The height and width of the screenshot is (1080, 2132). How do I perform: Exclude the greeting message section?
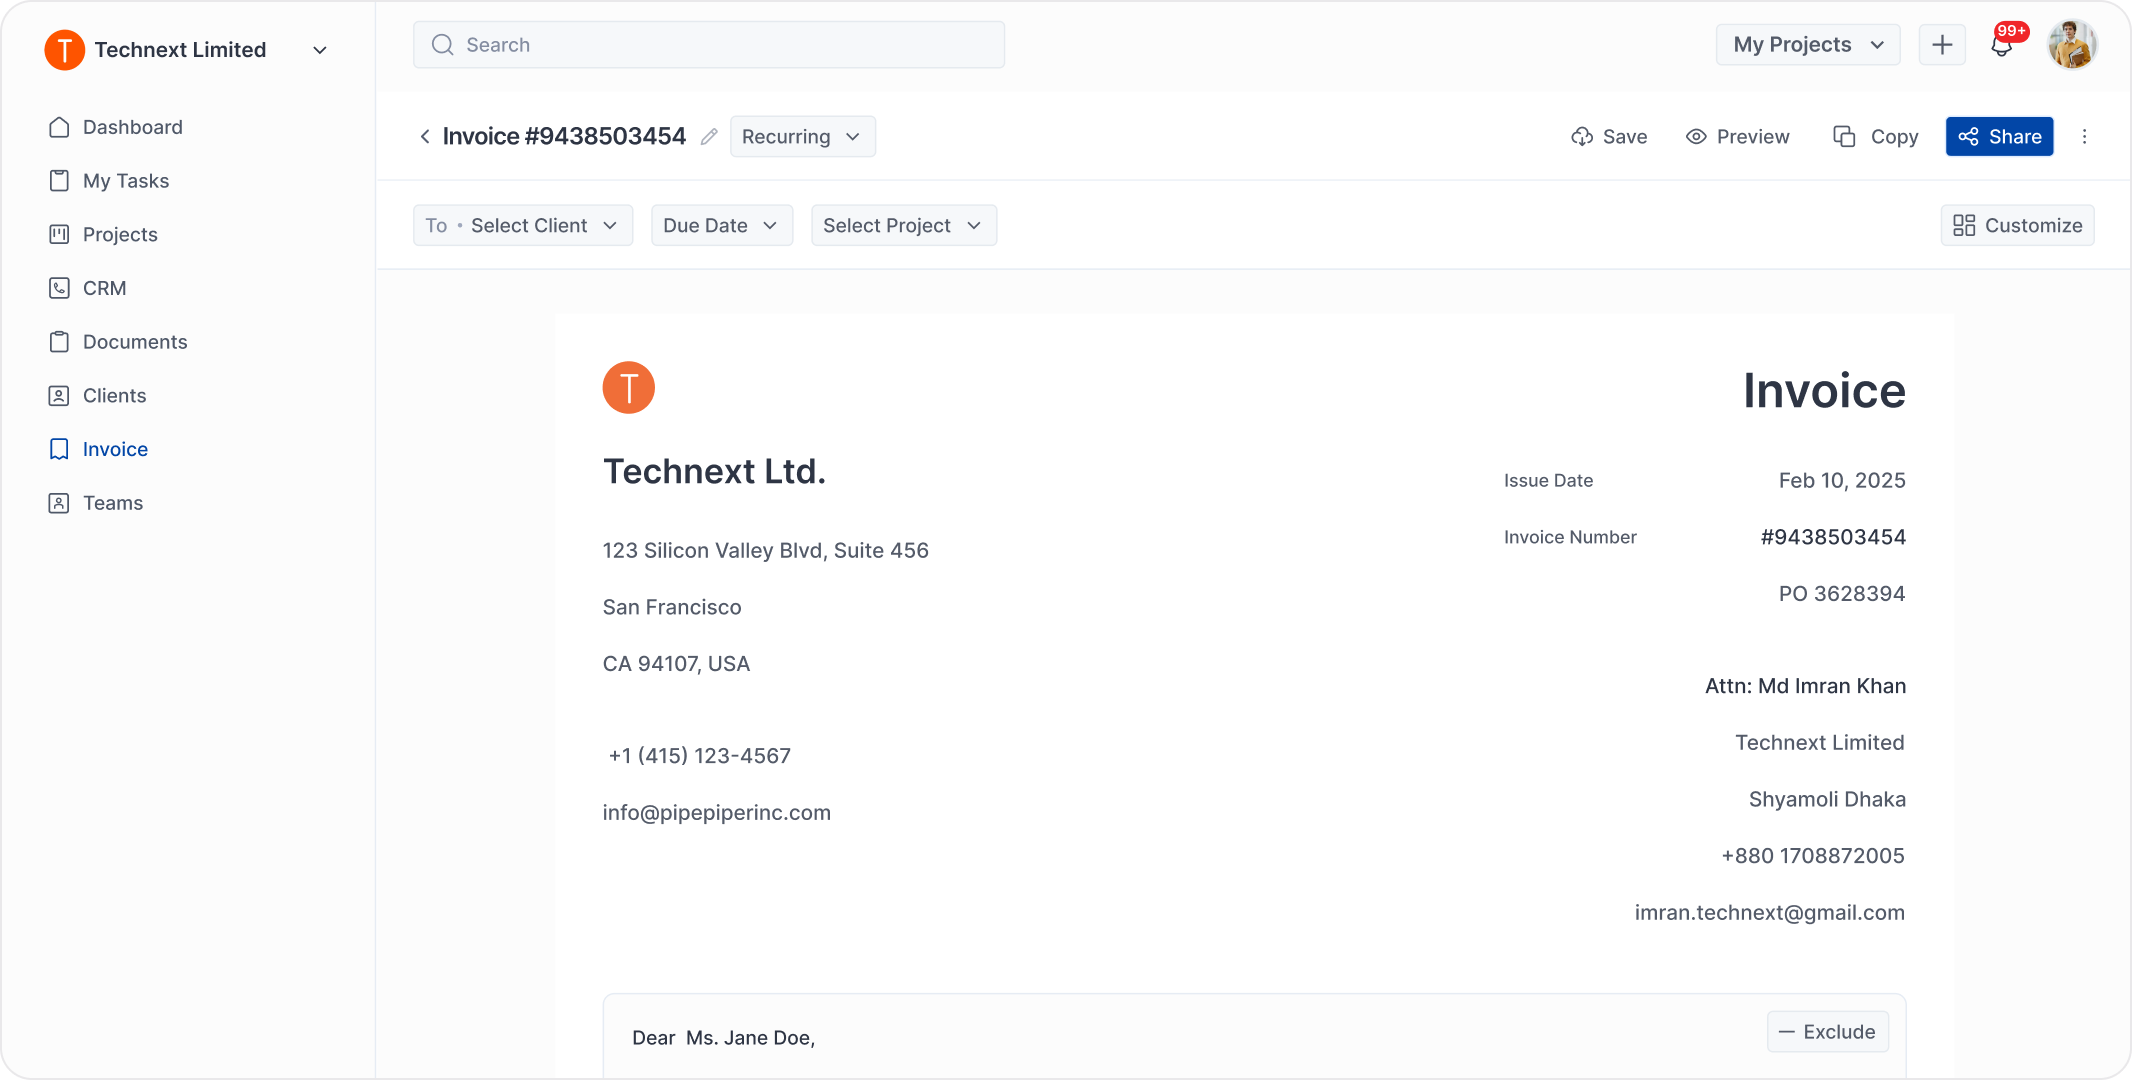coord(1827,1032)
